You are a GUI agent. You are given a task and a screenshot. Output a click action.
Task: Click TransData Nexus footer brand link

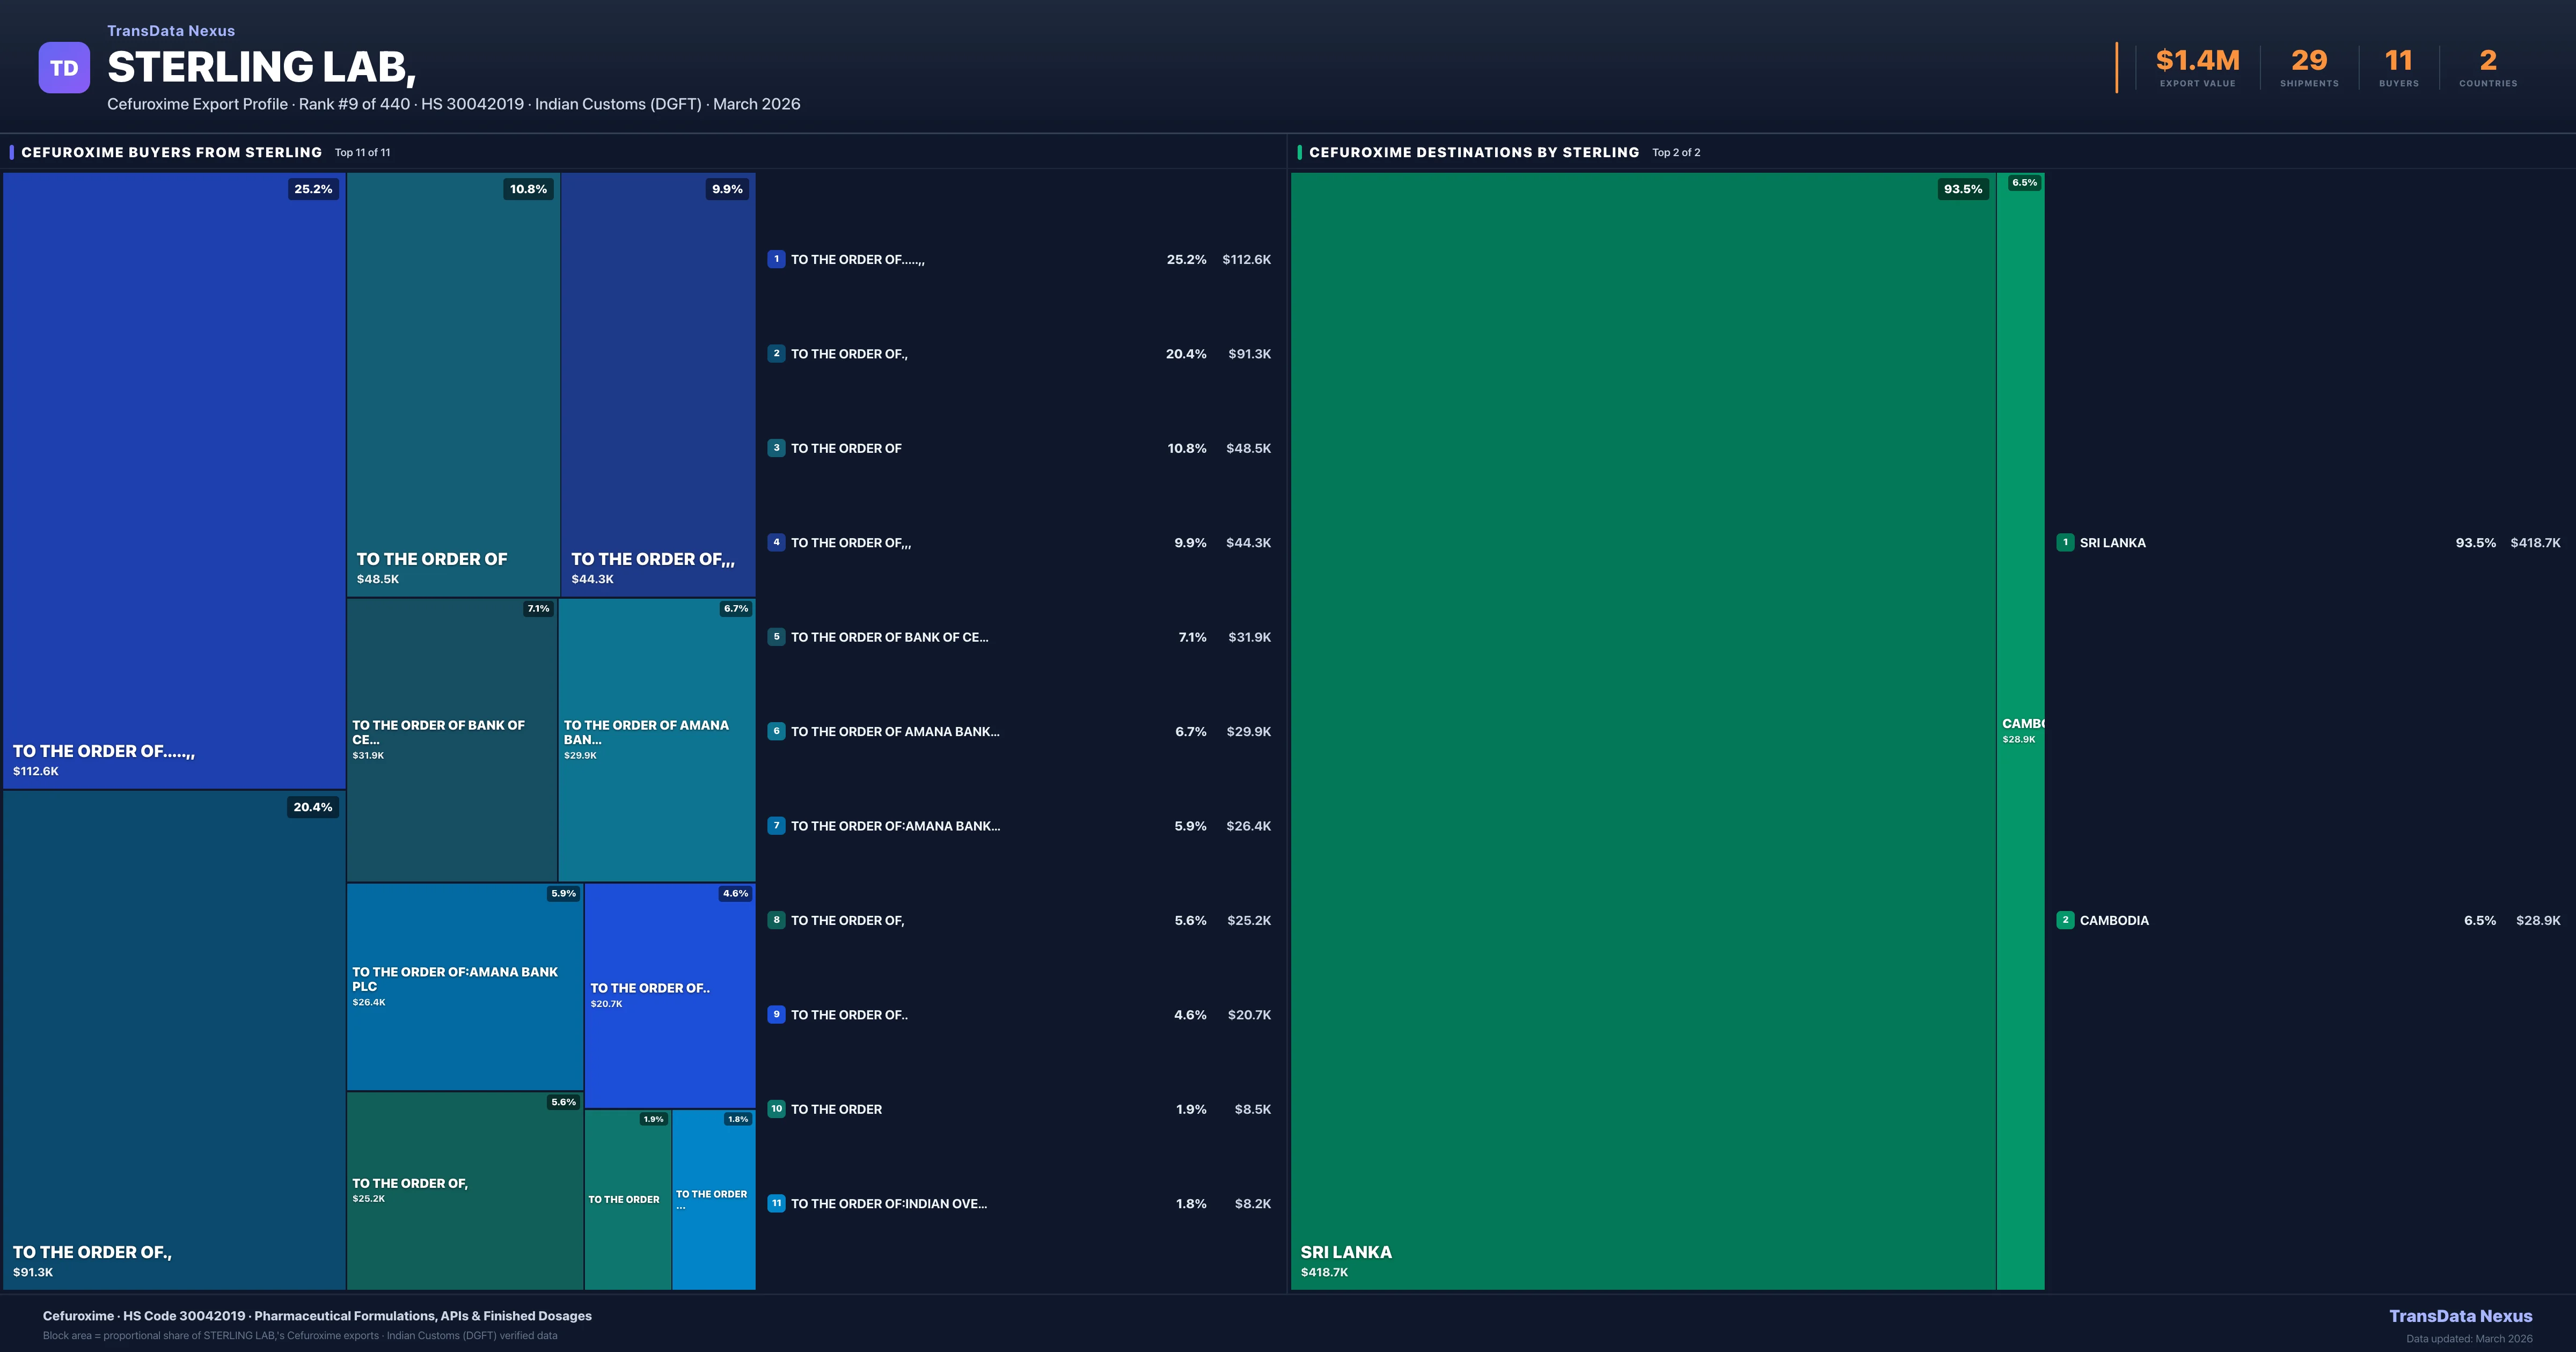click(2460, 1316)
